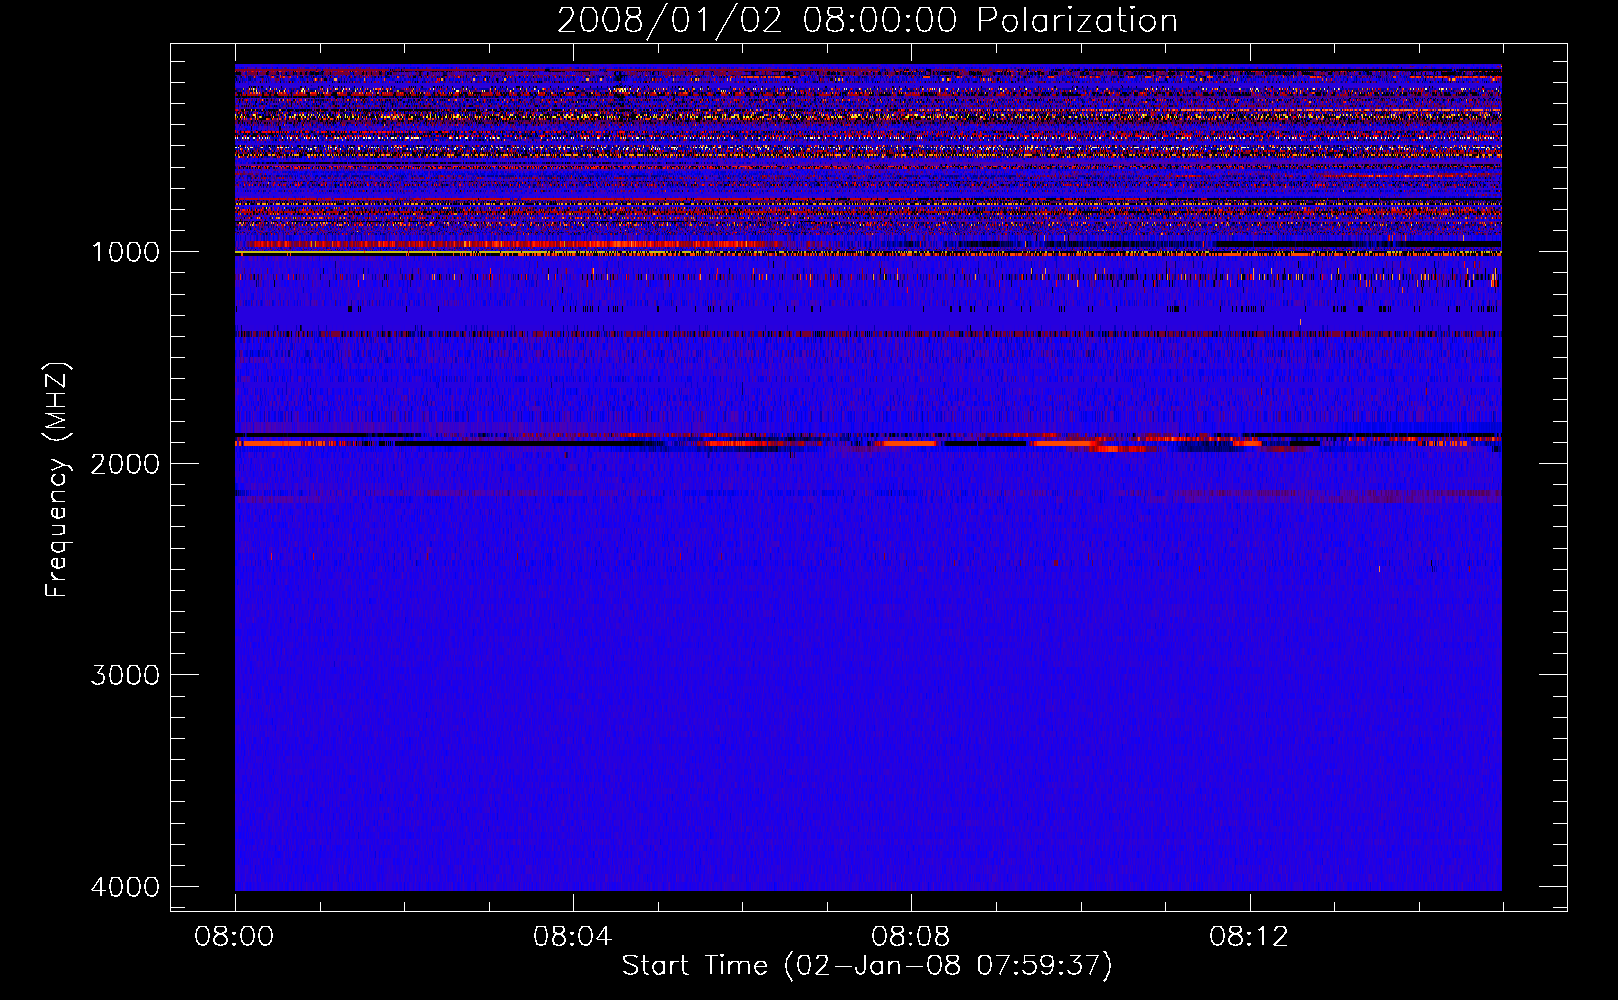Select the 'Frequency (MHZ)' axis label

[x=57, y=480]
